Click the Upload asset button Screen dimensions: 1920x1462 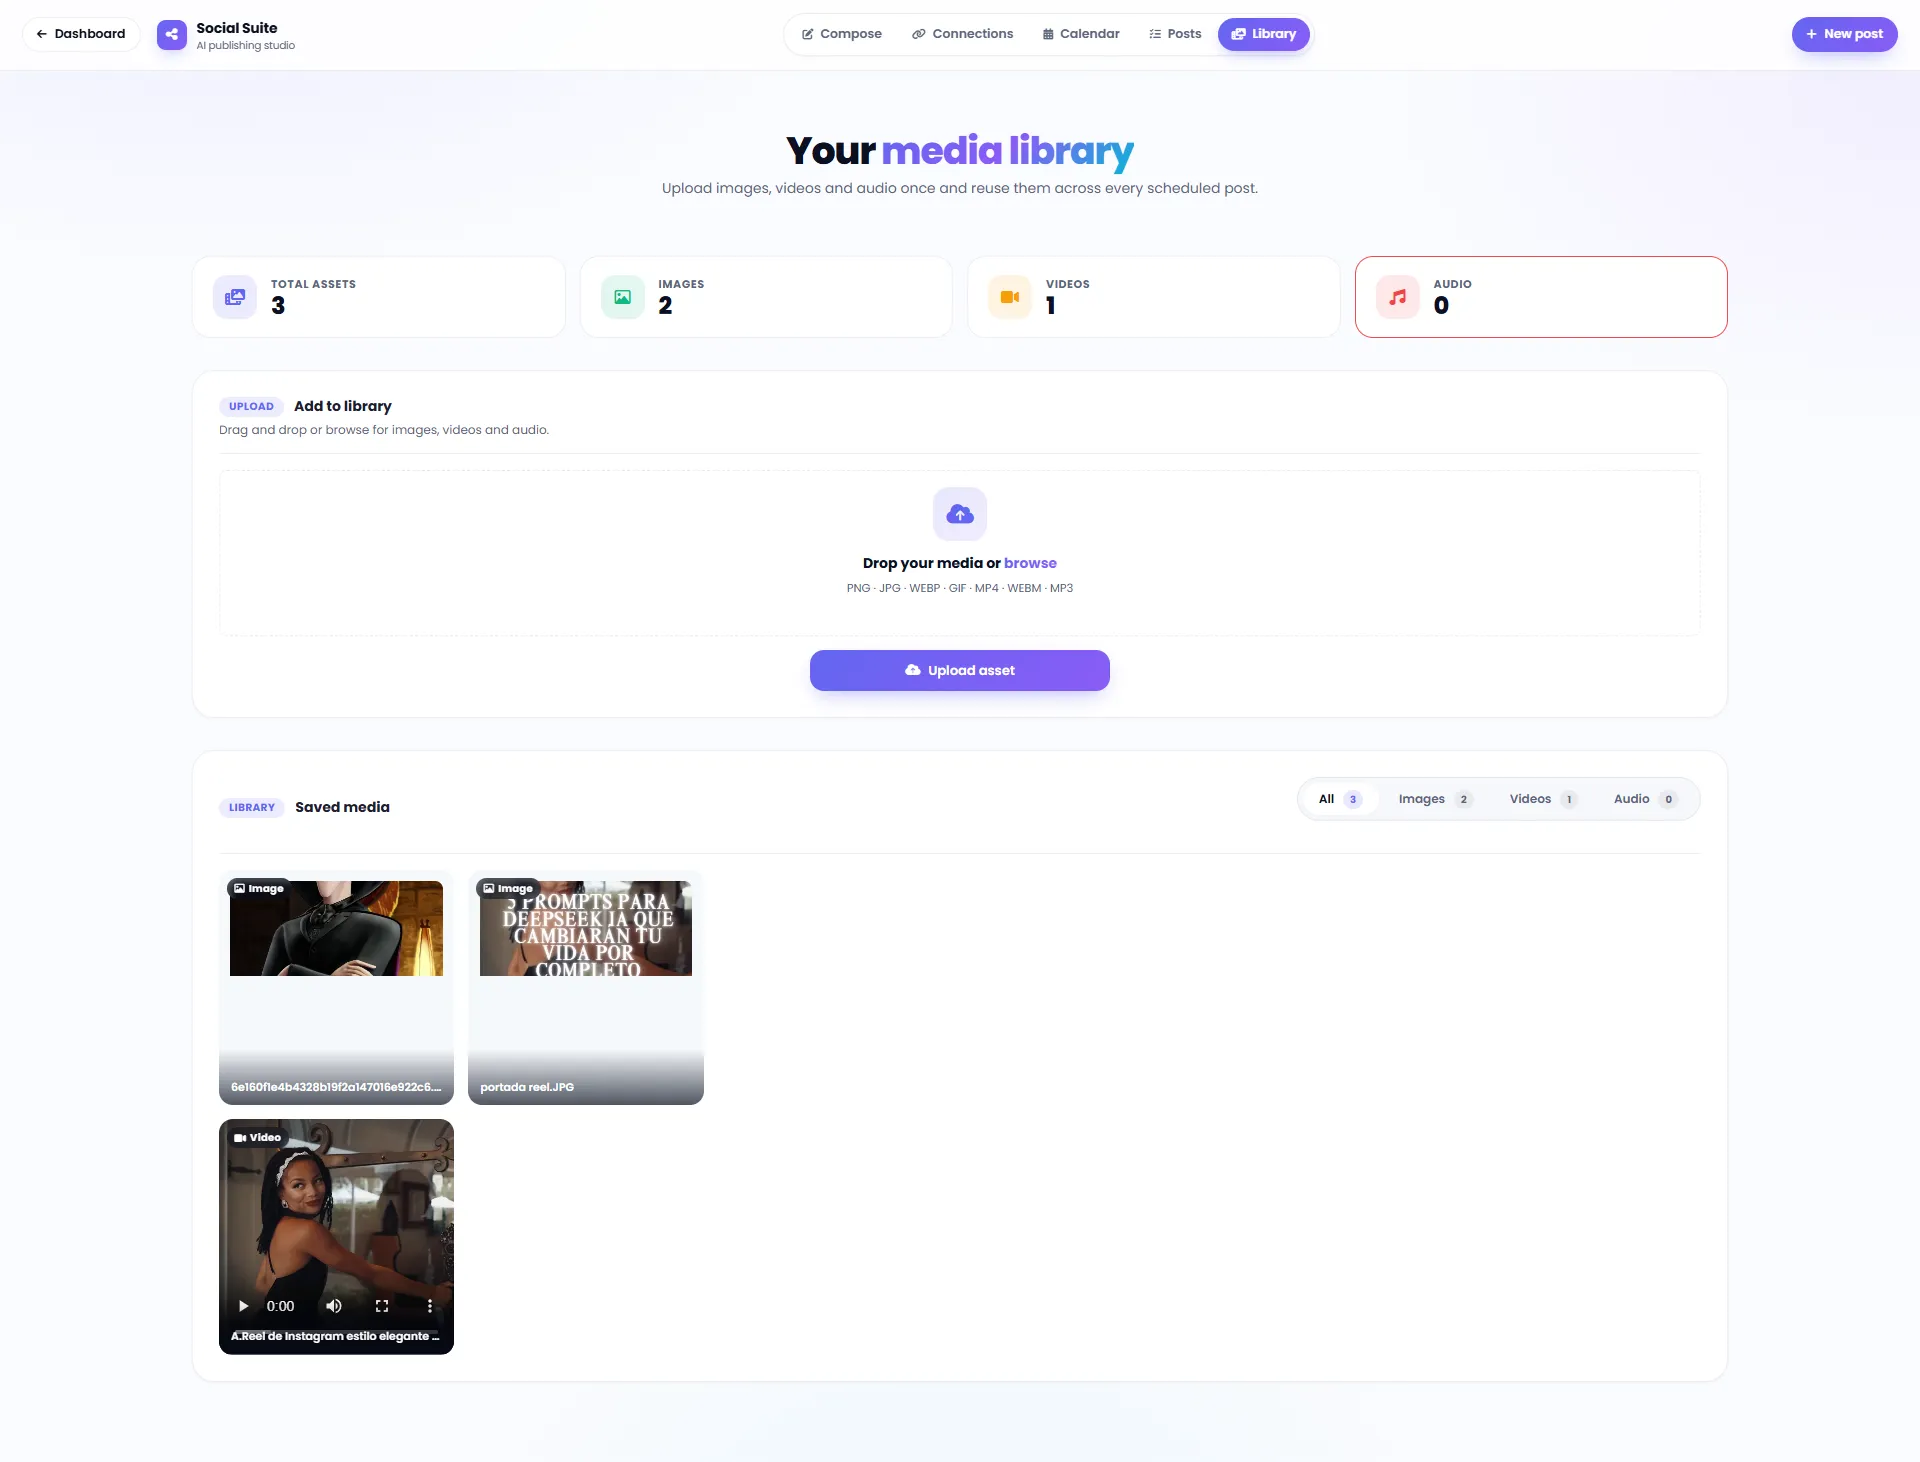coord(960,670)
